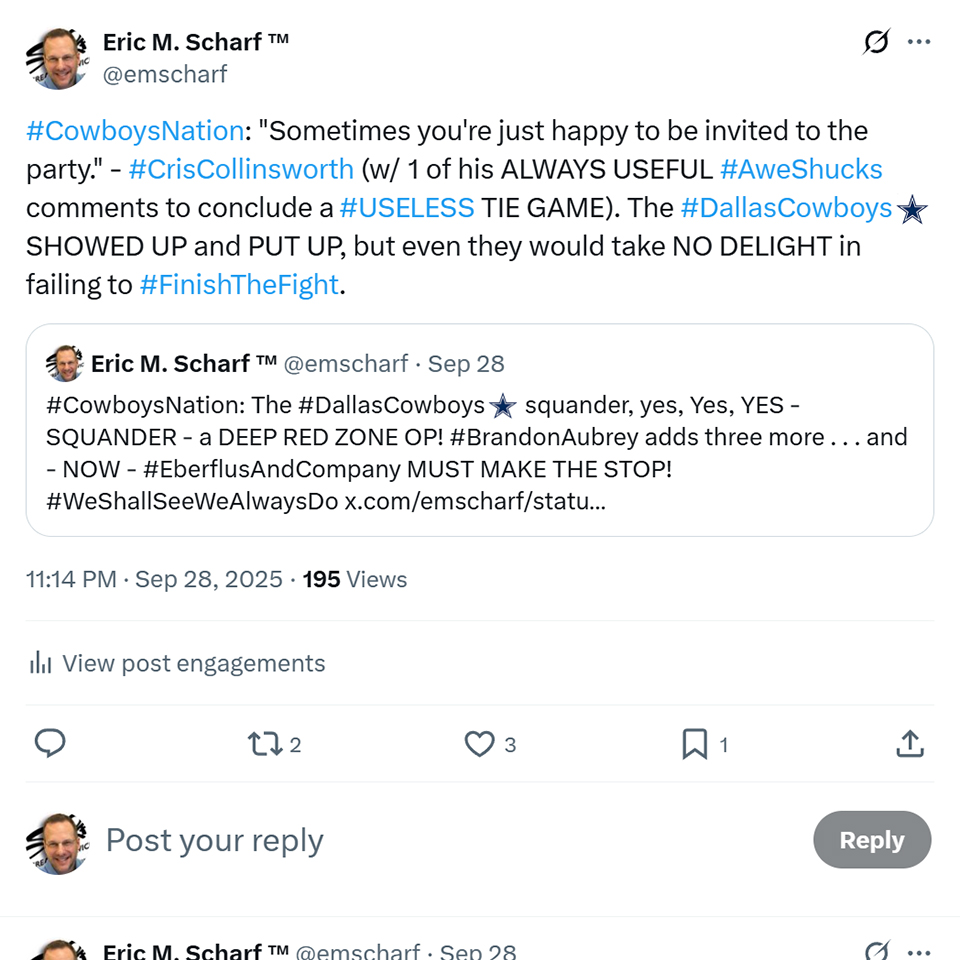The height and width of the screenshot is (960, 960).
Task: Bookmark the post using the bookmark icon
Action: pyautogui.click(x=694, y=743)
